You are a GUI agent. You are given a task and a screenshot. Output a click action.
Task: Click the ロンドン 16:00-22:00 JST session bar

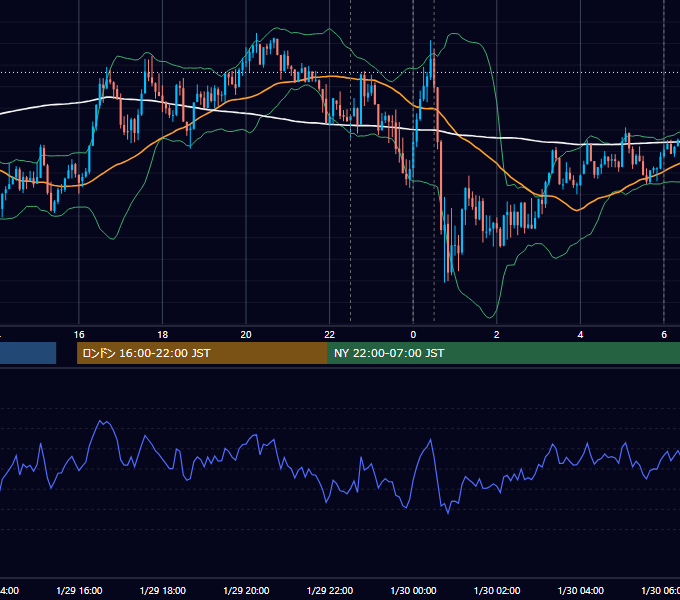[x=202, y=353]
